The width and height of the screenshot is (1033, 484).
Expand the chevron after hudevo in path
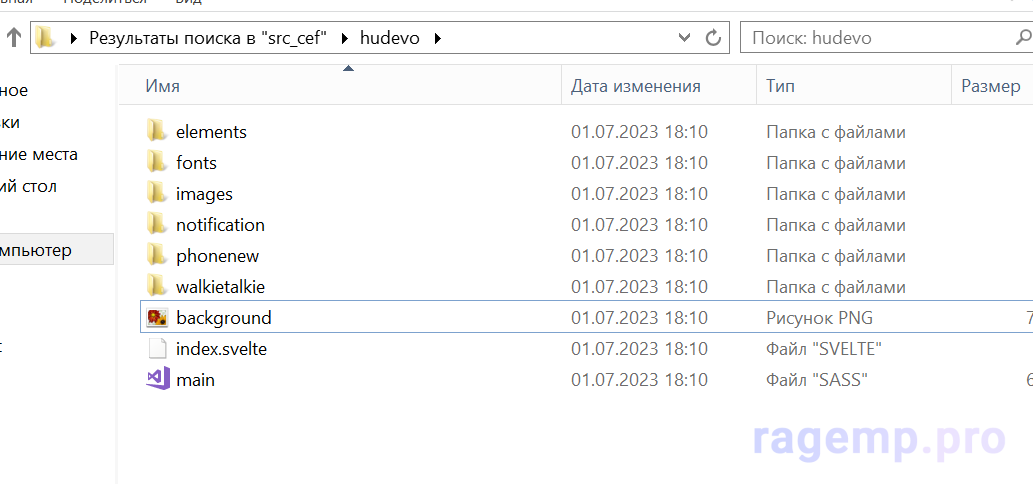pos(437,38)
